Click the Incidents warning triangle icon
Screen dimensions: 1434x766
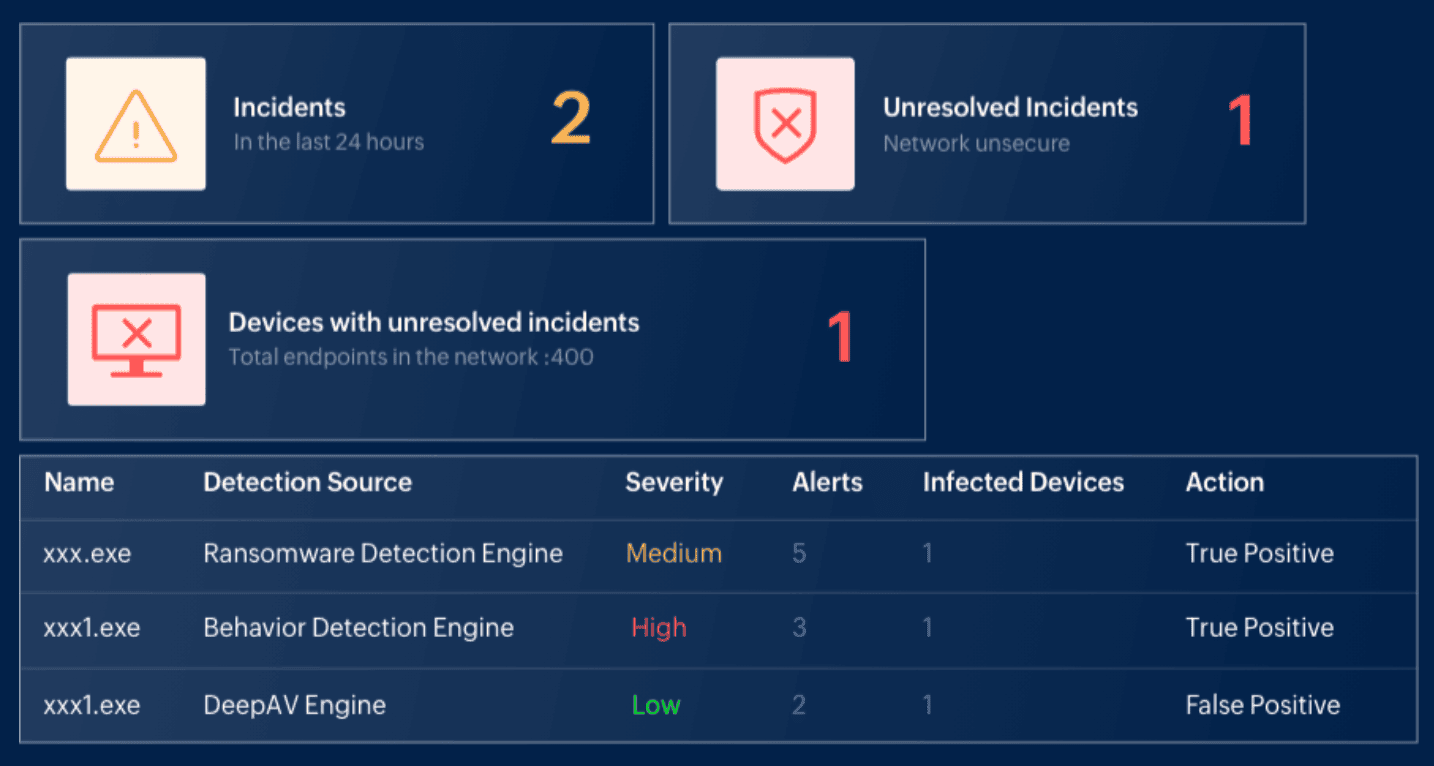[x=136, y=124]
